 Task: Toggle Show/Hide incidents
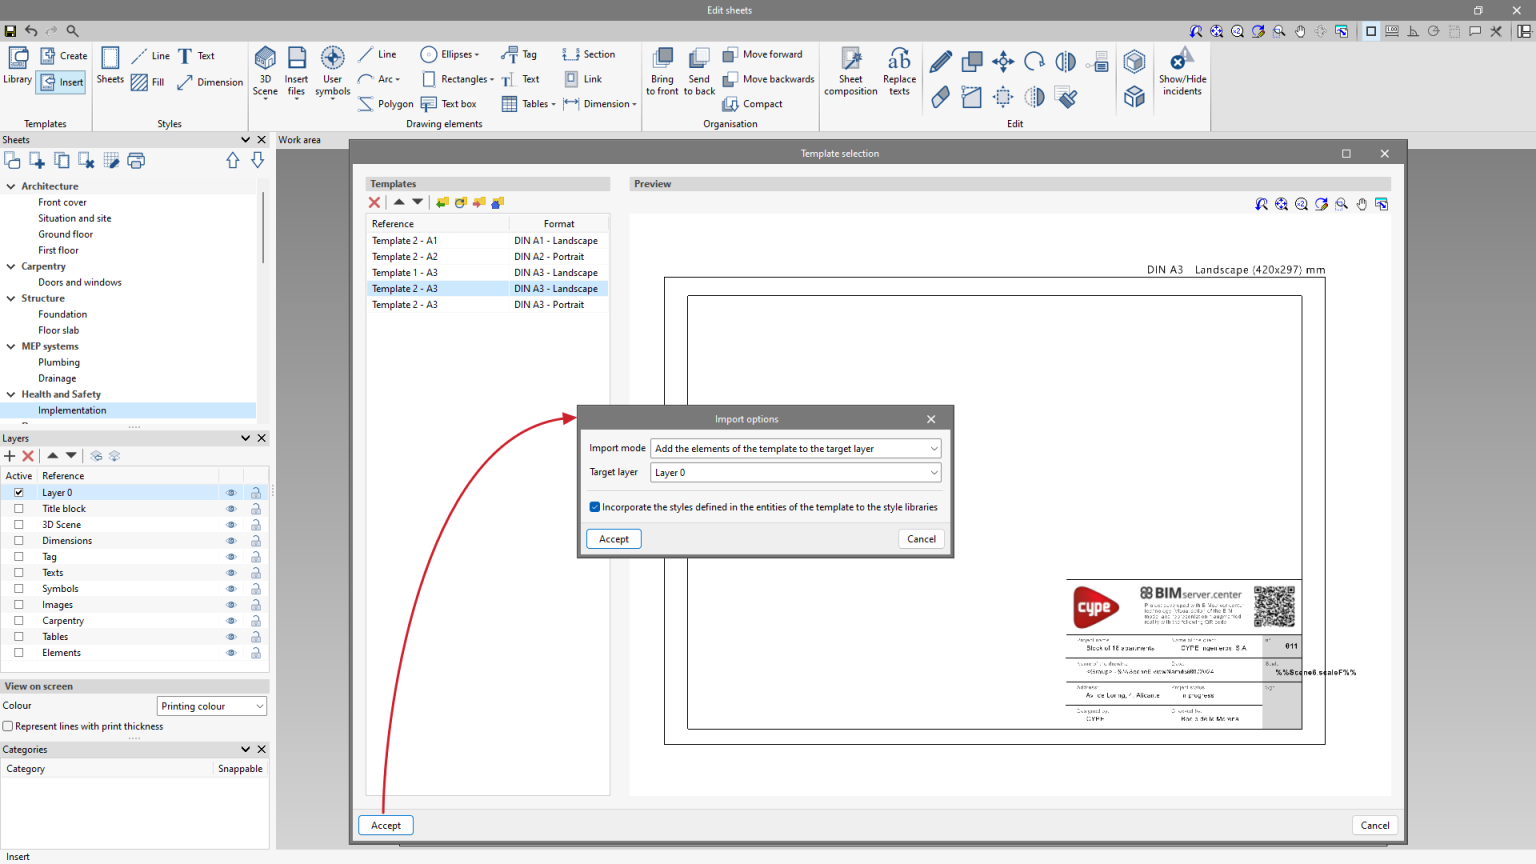click(1182, 70)
